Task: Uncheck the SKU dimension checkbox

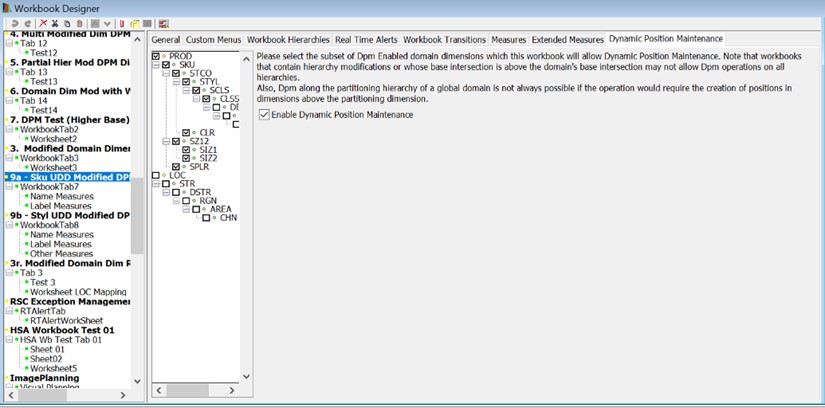Action: (x=166, y=65)
